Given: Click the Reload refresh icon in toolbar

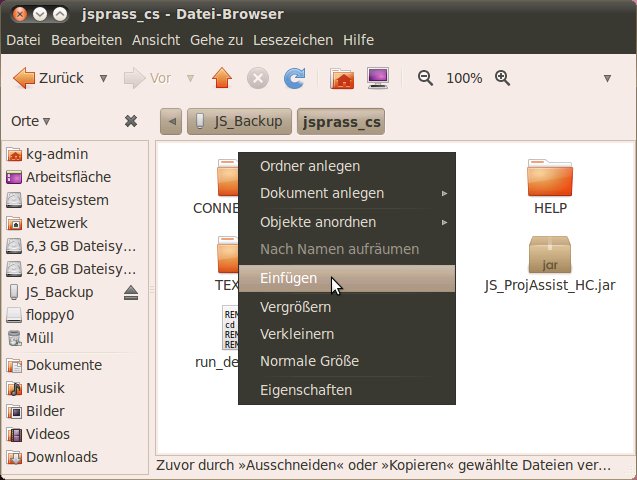Looking at the screenshot, I should (294, 78).
